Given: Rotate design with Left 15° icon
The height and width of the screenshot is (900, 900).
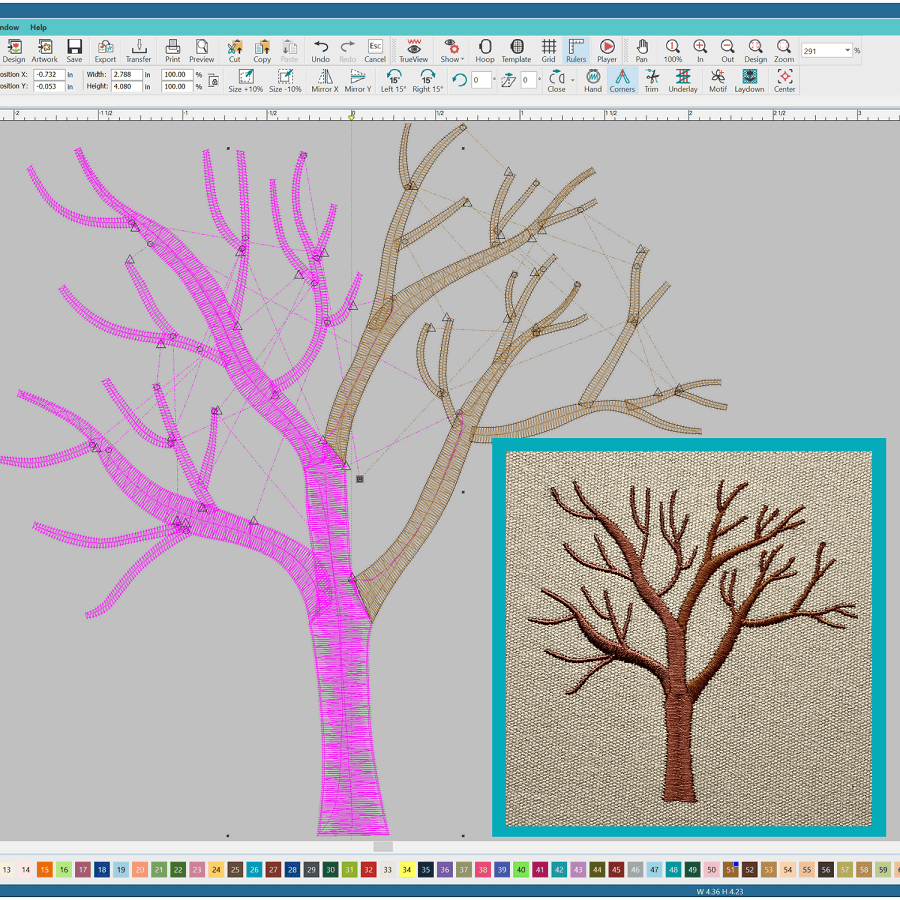Looking at the screenshot, I should point(393,81).
